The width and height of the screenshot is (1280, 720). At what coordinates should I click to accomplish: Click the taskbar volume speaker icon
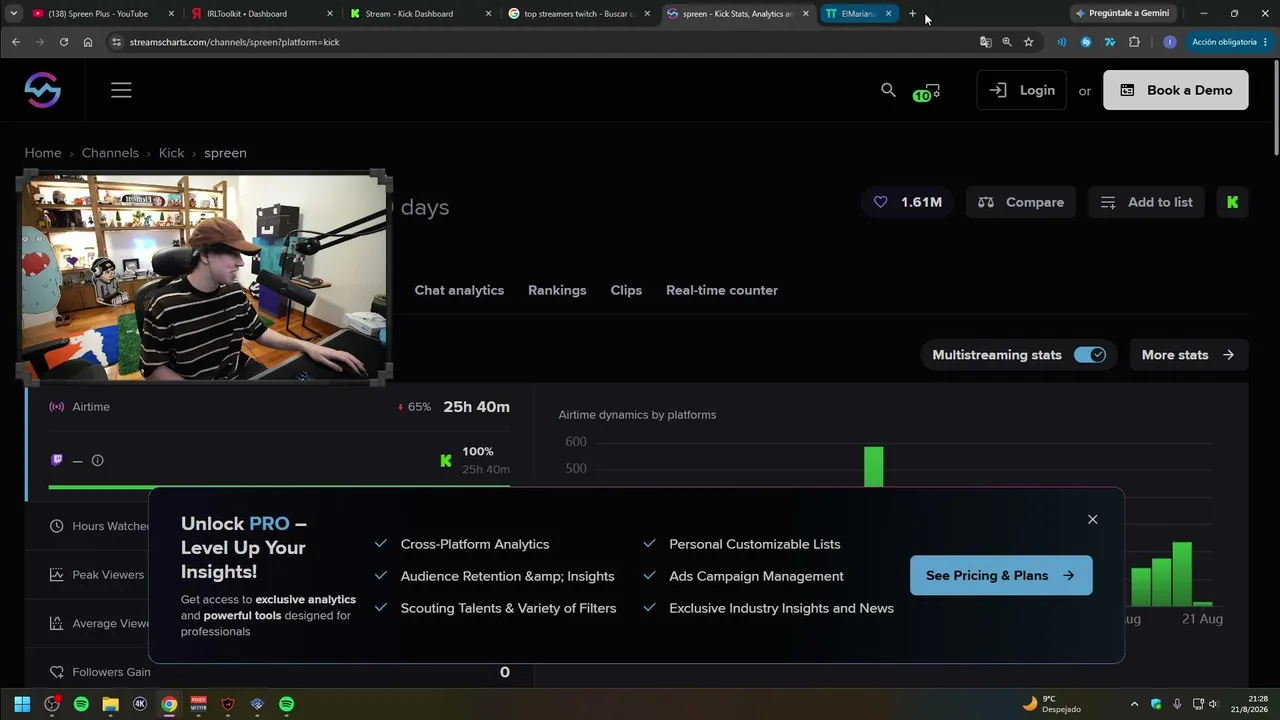click(1214, 704)
